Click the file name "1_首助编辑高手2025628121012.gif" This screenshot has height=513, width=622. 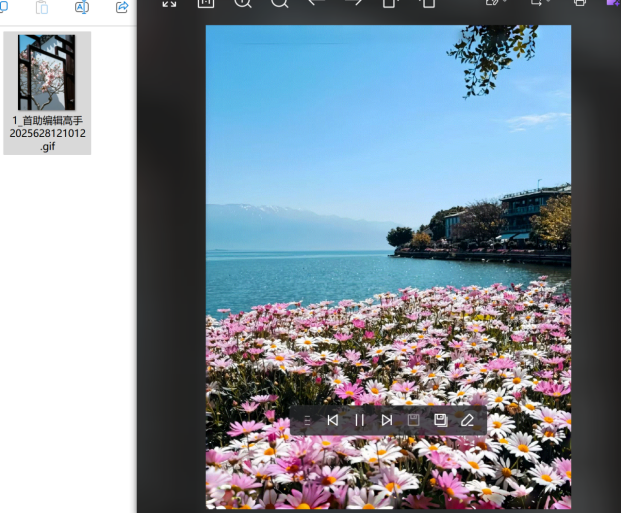click(x=47, y=133)
